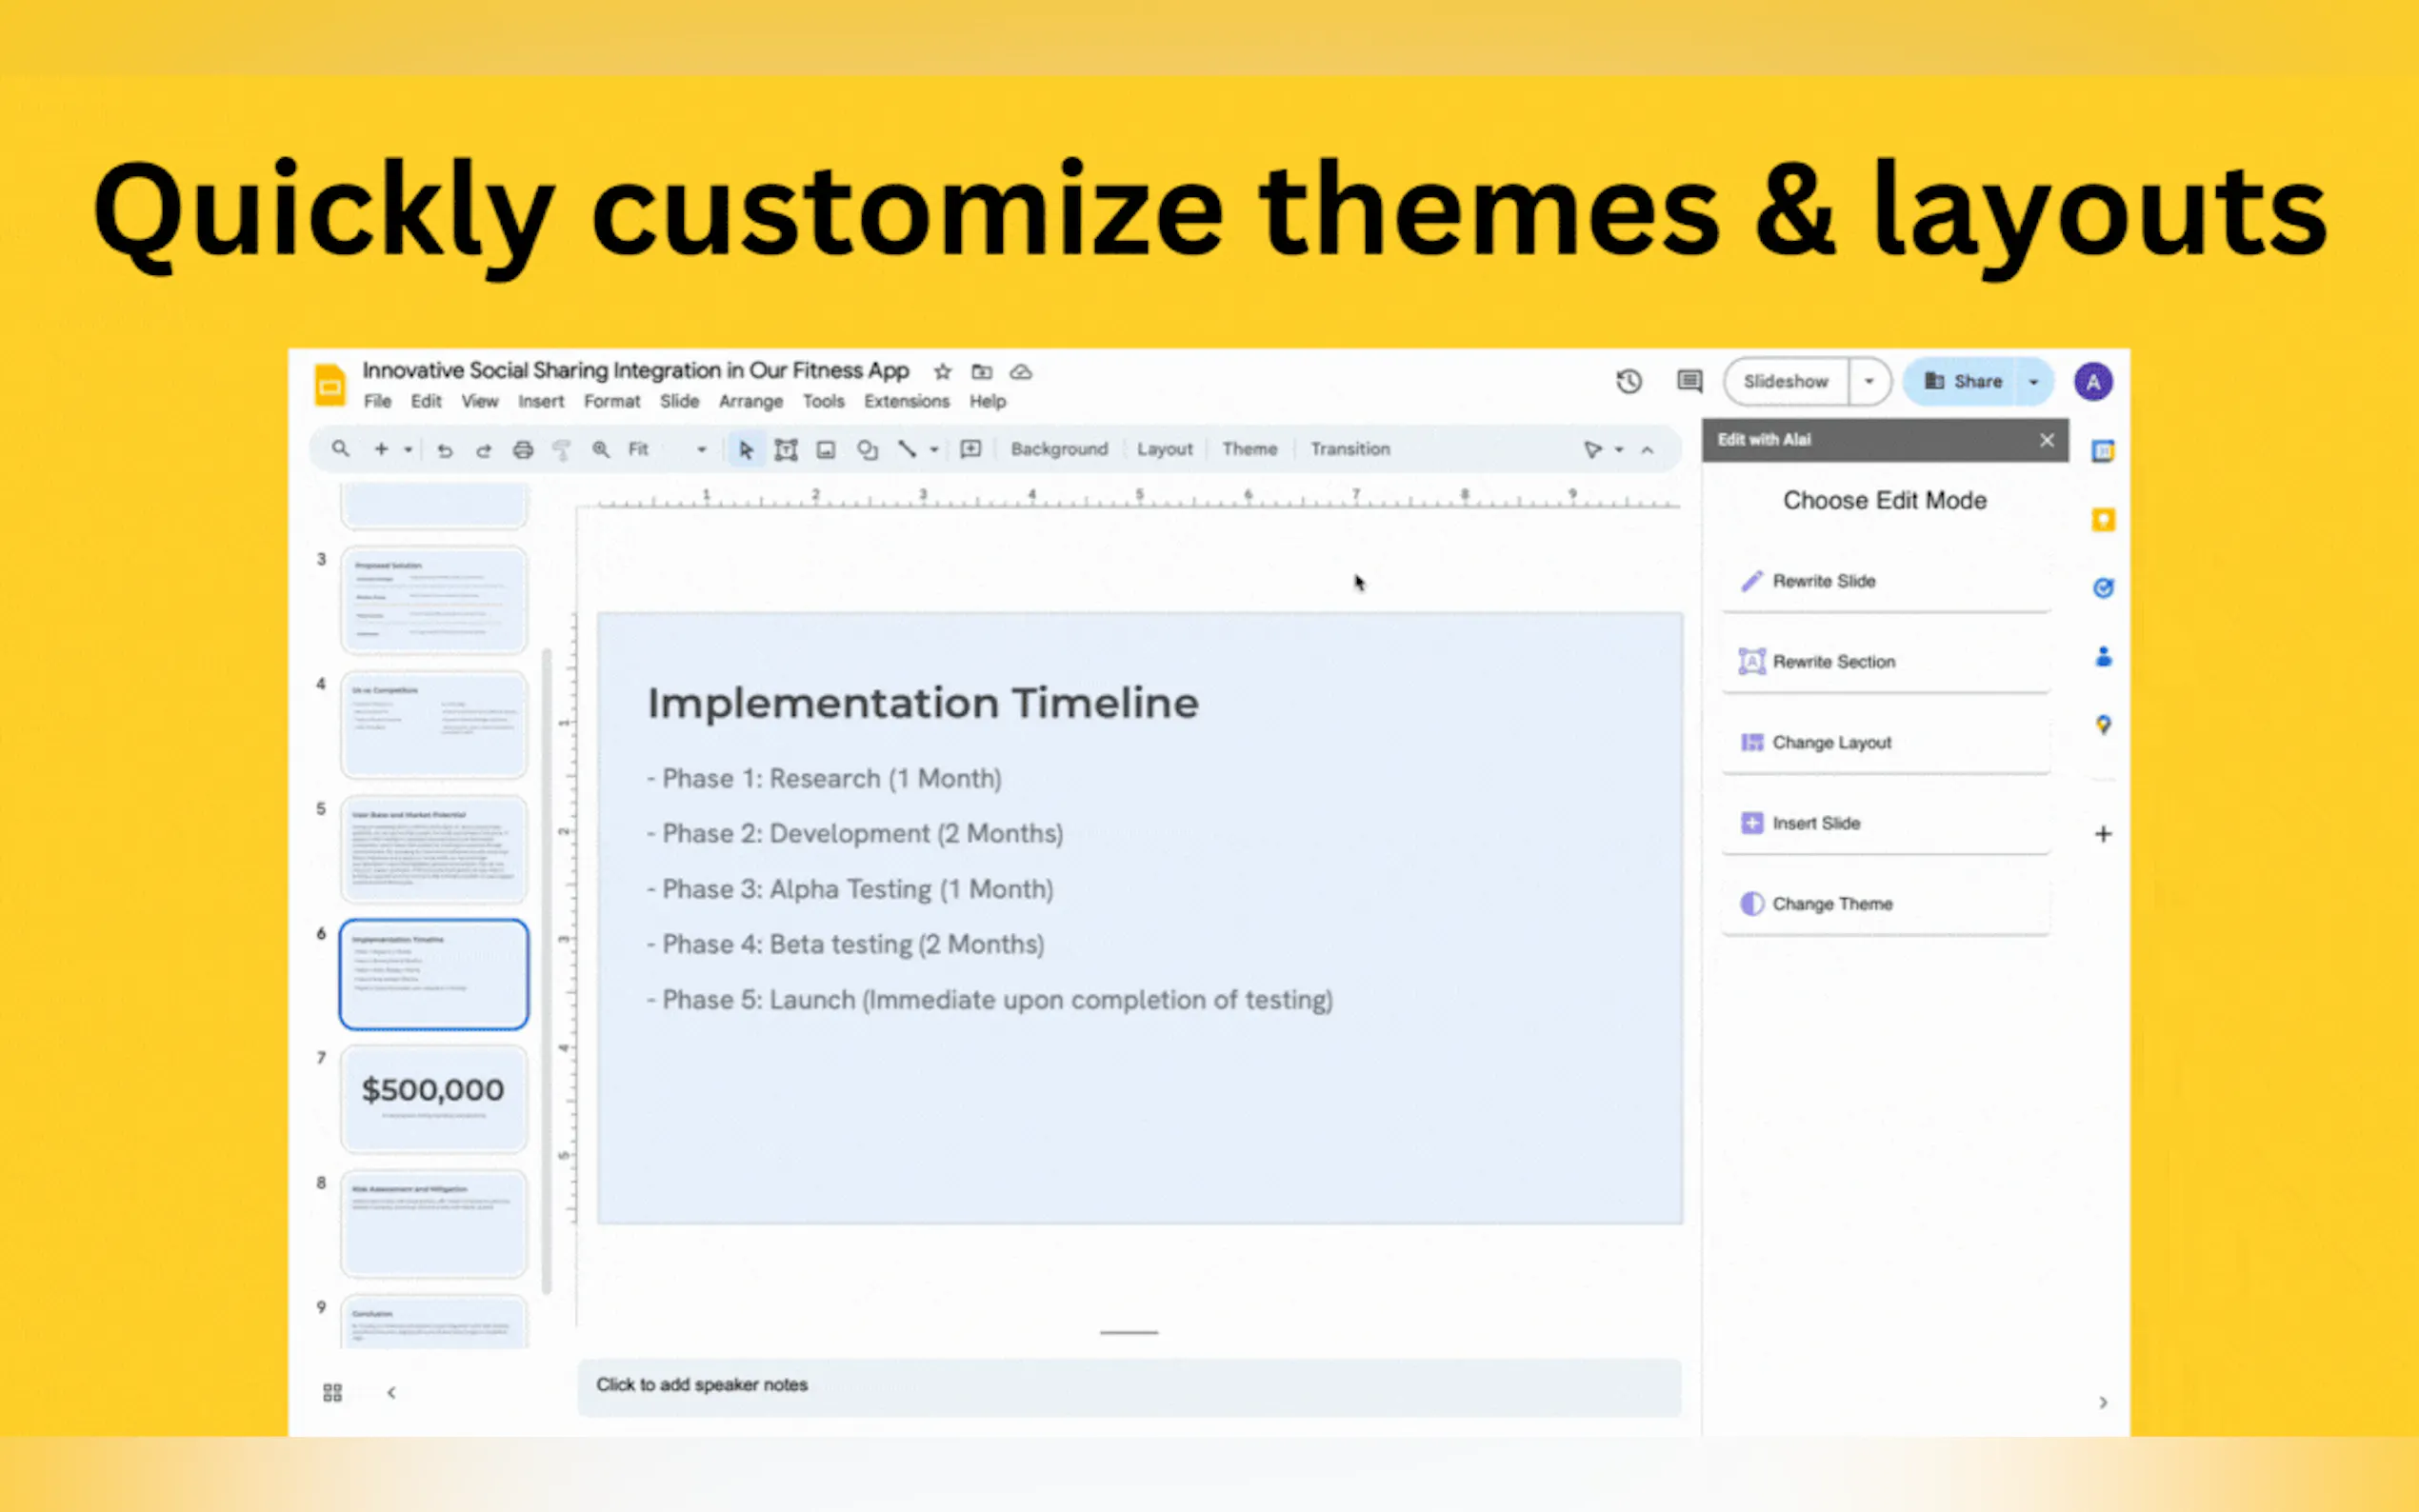Open the Format menu
This screenshot has width=2419, height=1512.
coord(612,401)
